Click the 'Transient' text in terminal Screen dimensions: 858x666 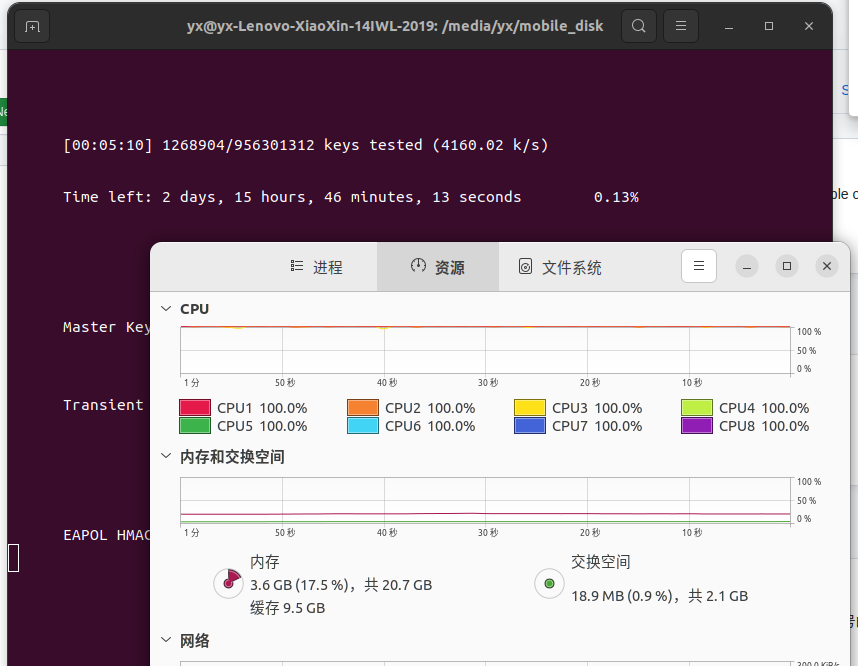pos(103,405)
